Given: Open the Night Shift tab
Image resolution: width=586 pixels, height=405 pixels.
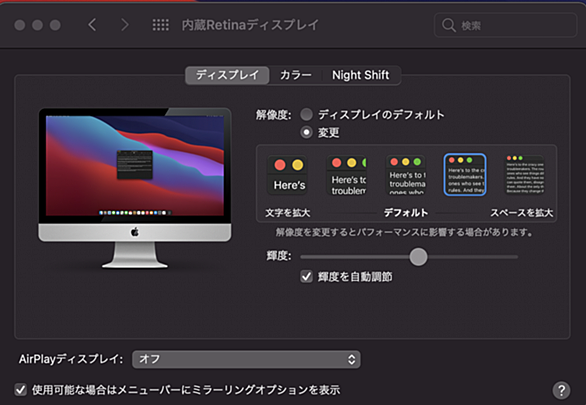Looking at the screenshot, I should 361,75.
